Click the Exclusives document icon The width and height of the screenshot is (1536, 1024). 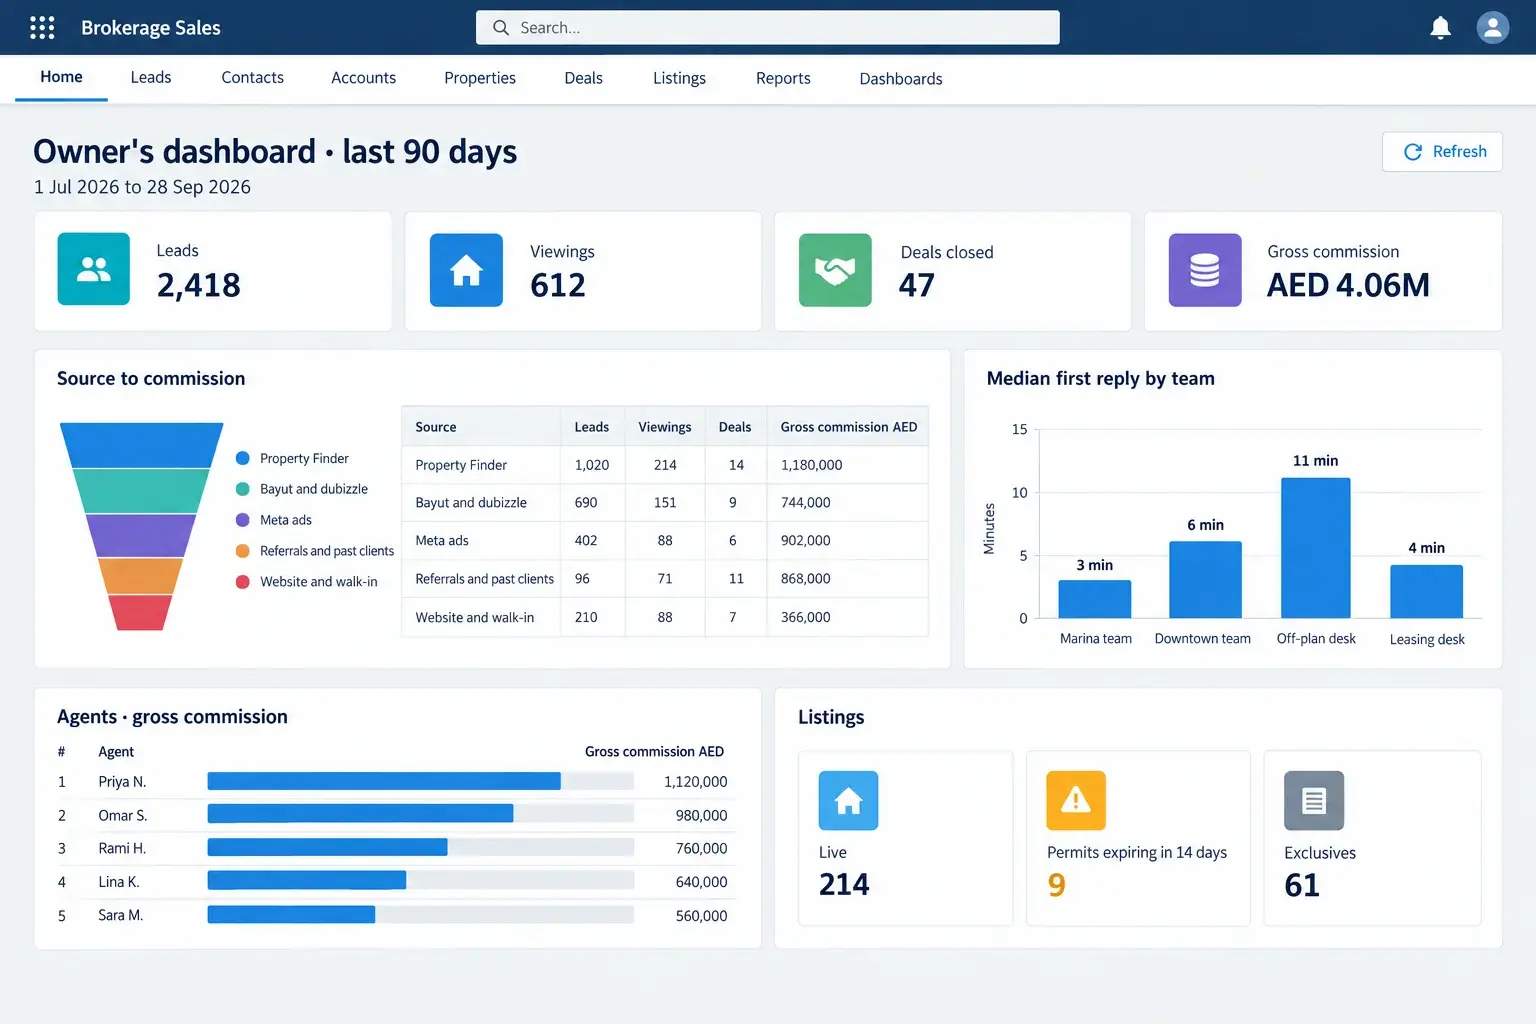click(x=1314, y=800)
